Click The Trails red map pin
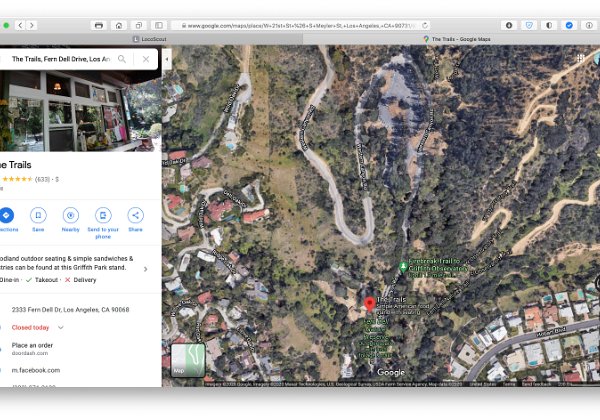This screenshot has width=600, height=420. point(369,304)
